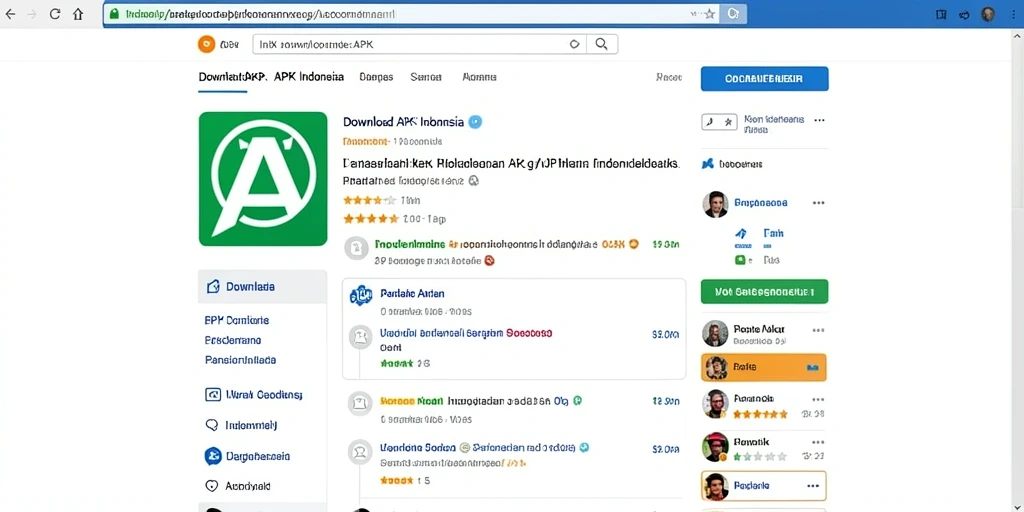Click the large green A app icon
The image size is (1024, 512).
263,179
